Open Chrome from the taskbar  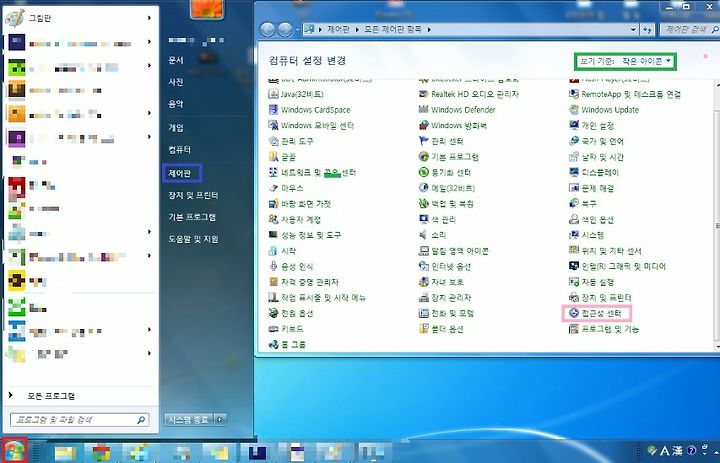pos(101,452)
